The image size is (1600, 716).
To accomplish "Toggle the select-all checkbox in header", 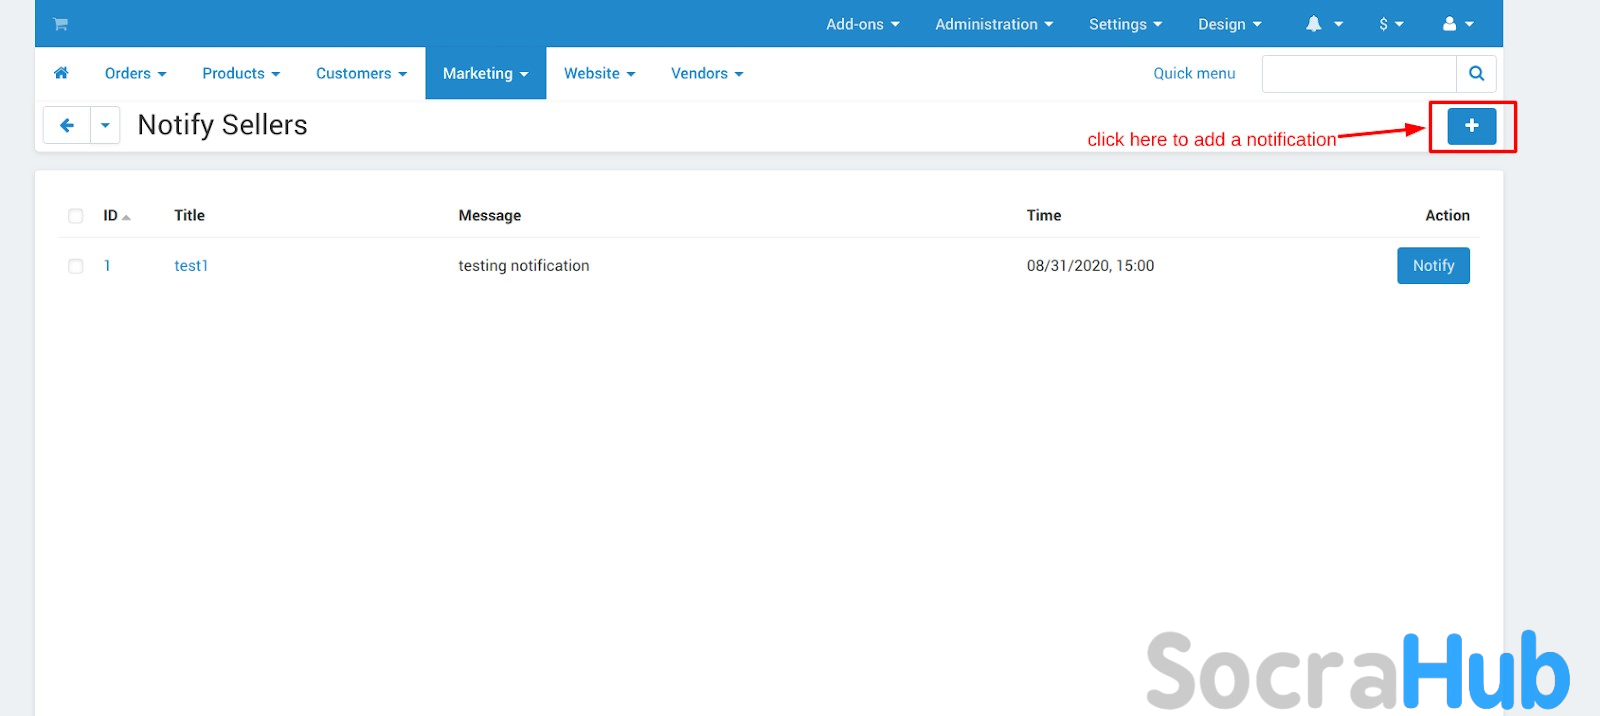I will [76, 216].
